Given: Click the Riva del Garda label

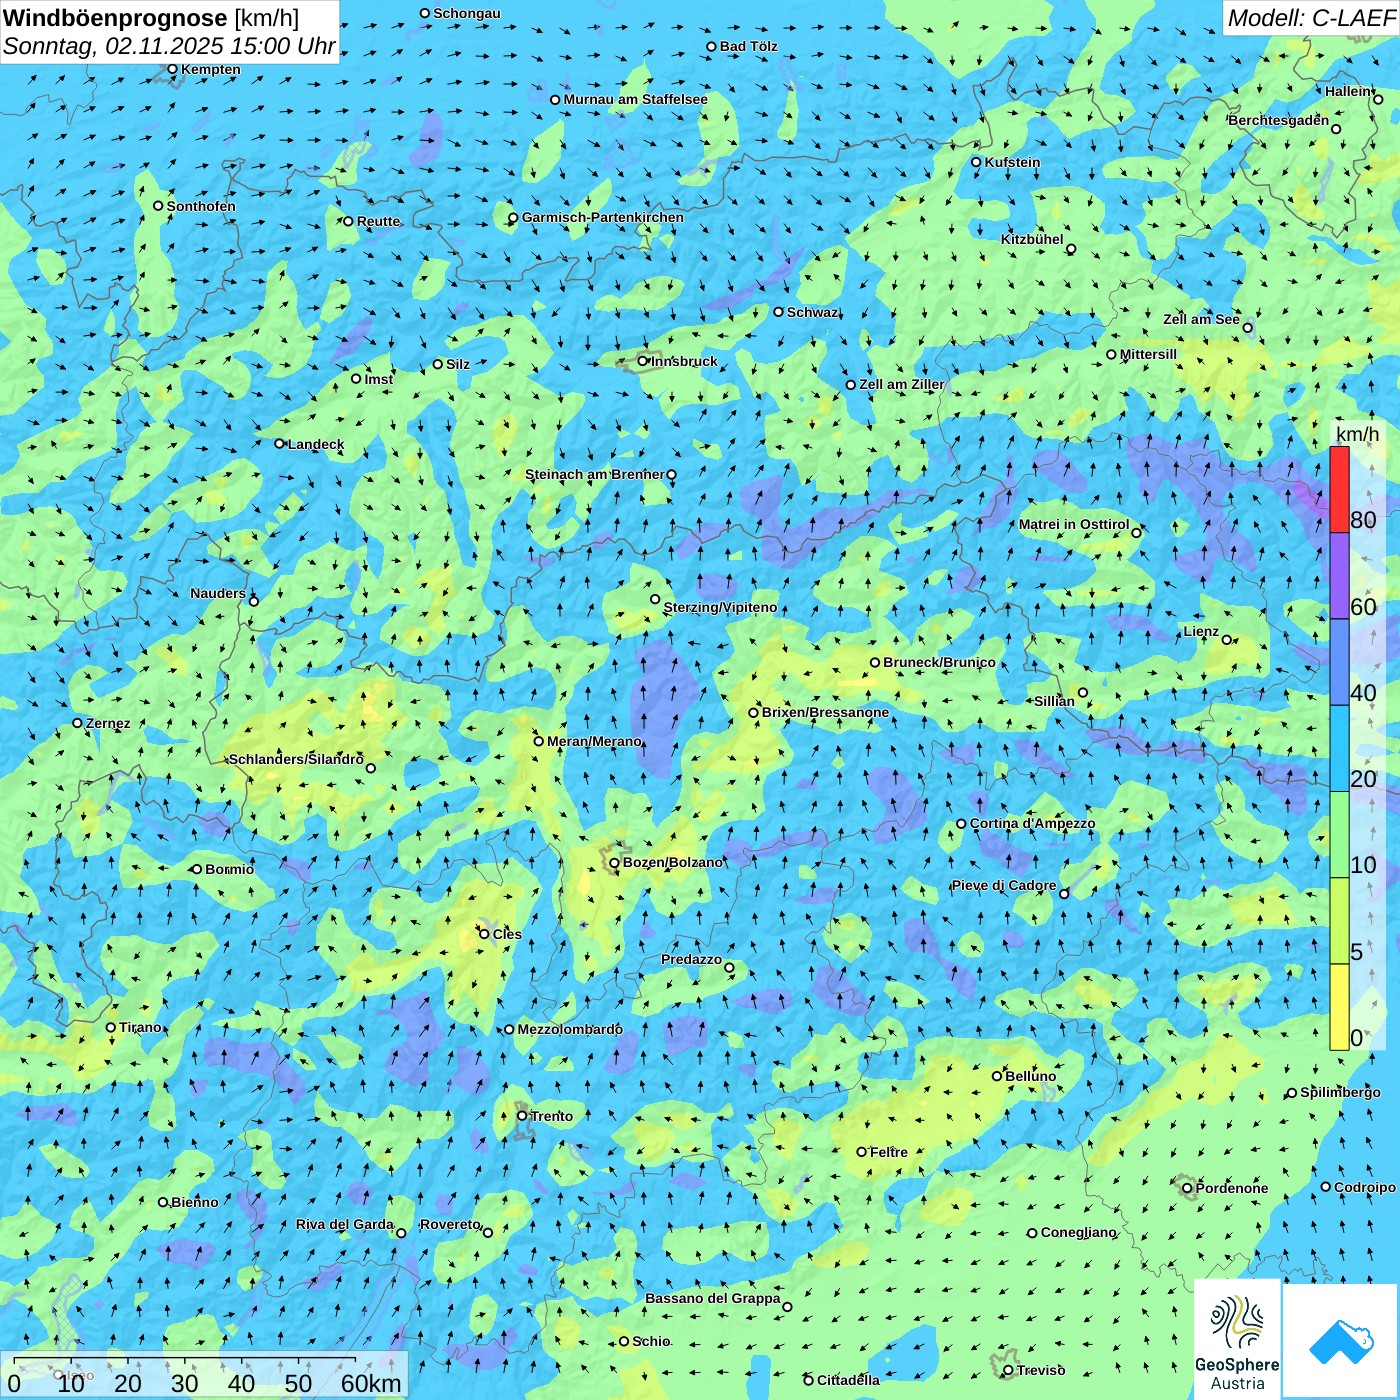Looking at the screenshot, I should point(345,1224).
